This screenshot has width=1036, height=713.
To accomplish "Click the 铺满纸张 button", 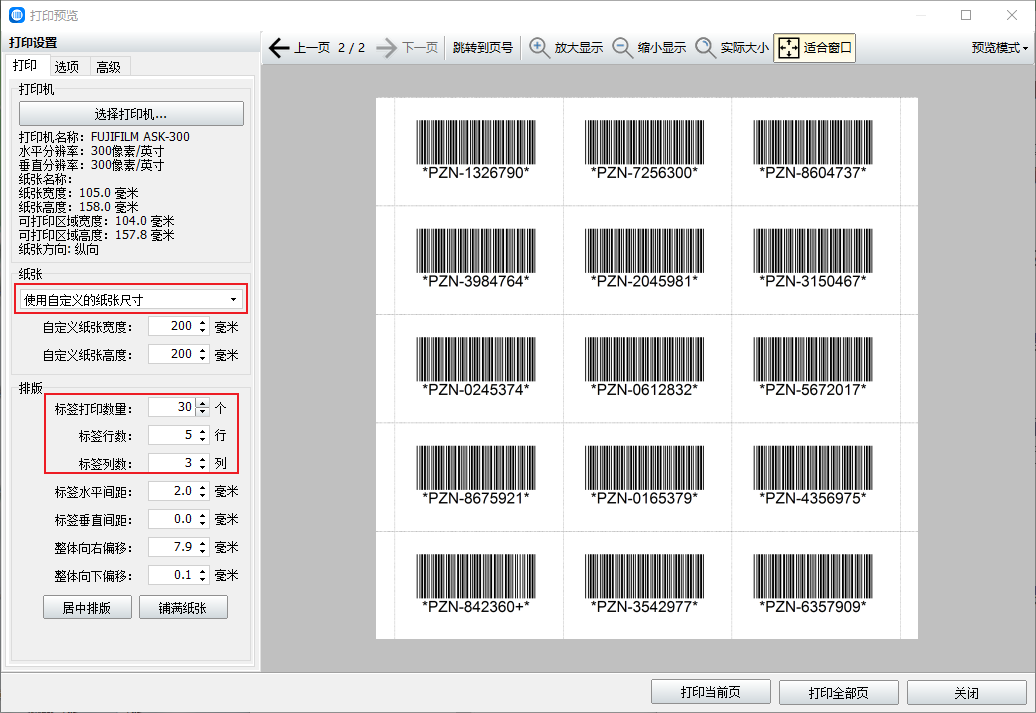I will click(x=183, y=607).
